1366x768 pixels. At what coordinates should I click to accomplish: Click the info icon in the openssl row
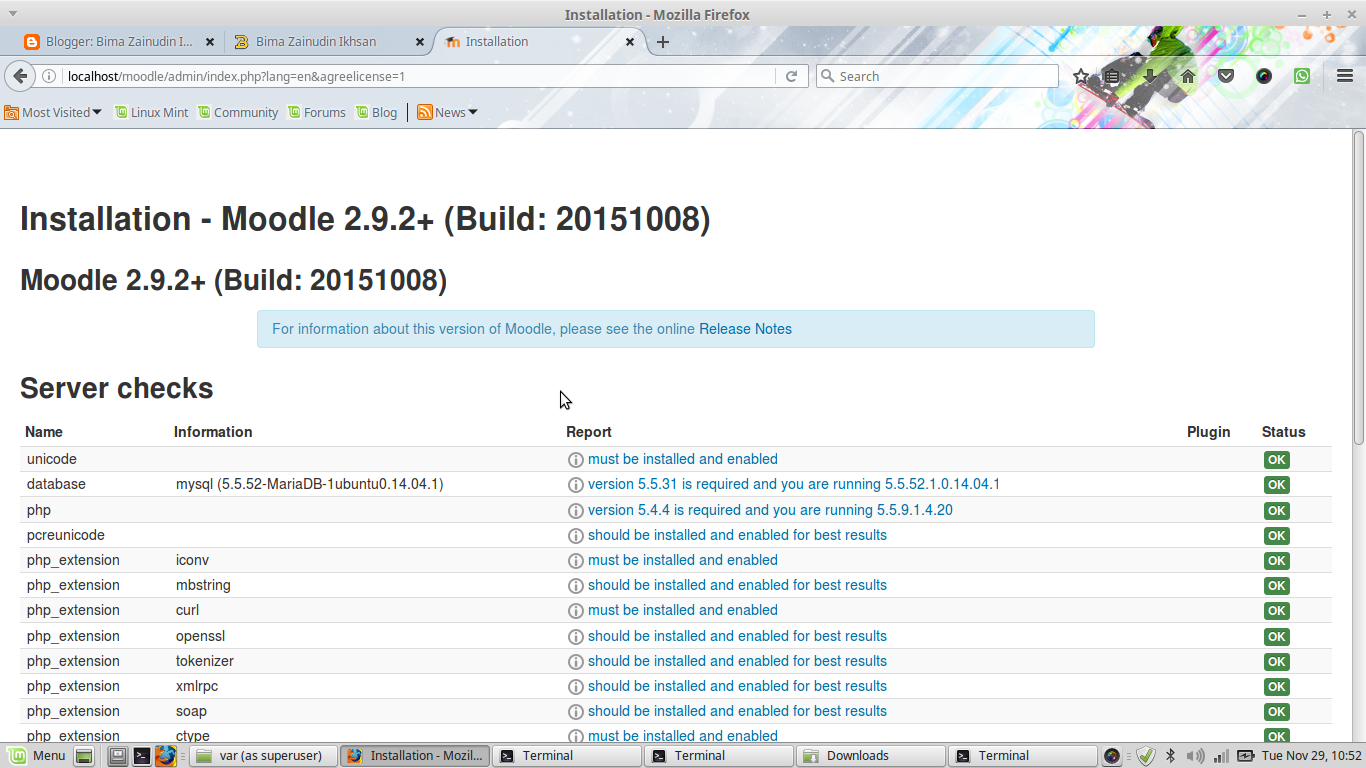[x=576, y=637]
